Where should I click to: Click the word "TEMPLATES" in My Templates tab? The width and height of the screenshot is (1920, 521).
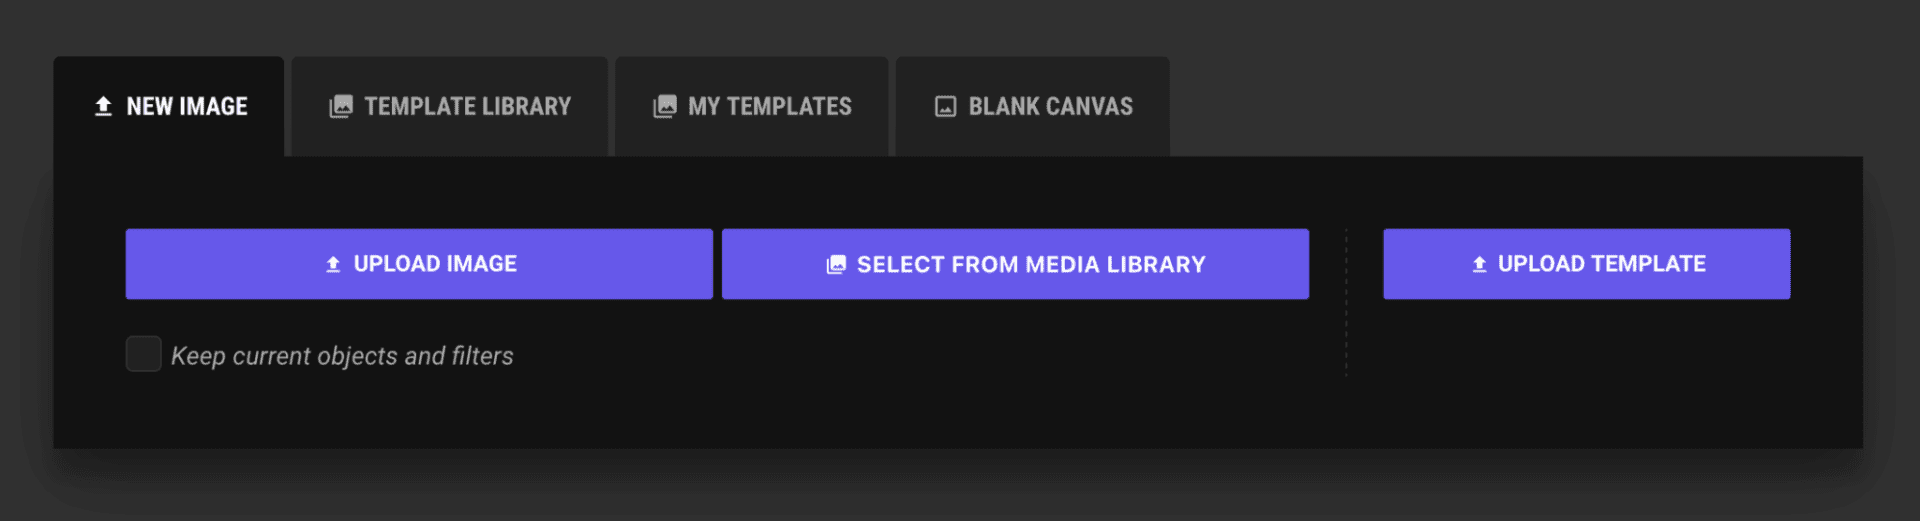click(789, 106)
